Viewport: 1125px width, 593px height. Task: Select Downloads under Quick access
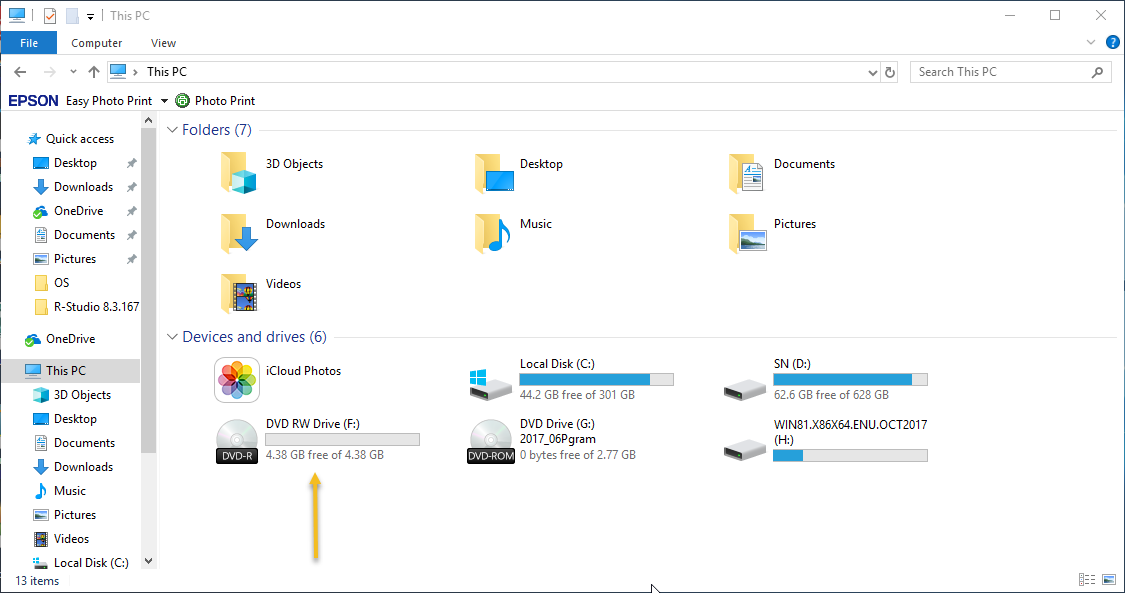pyautogui.click(x=83, y=186)
